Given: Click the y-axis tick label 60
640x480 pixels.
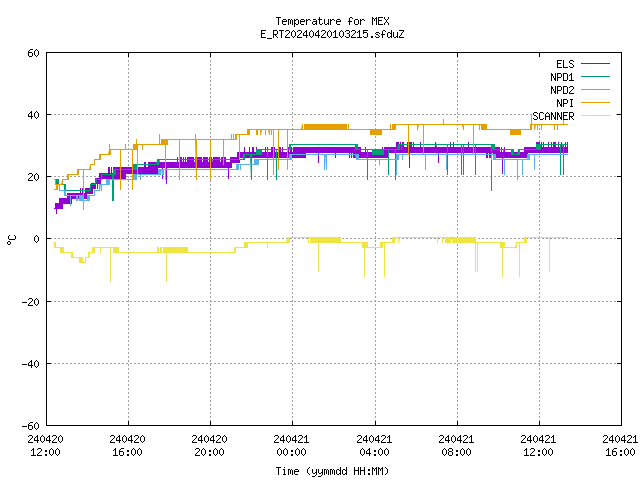Looking at the screenshot, I should pos(33,53).
